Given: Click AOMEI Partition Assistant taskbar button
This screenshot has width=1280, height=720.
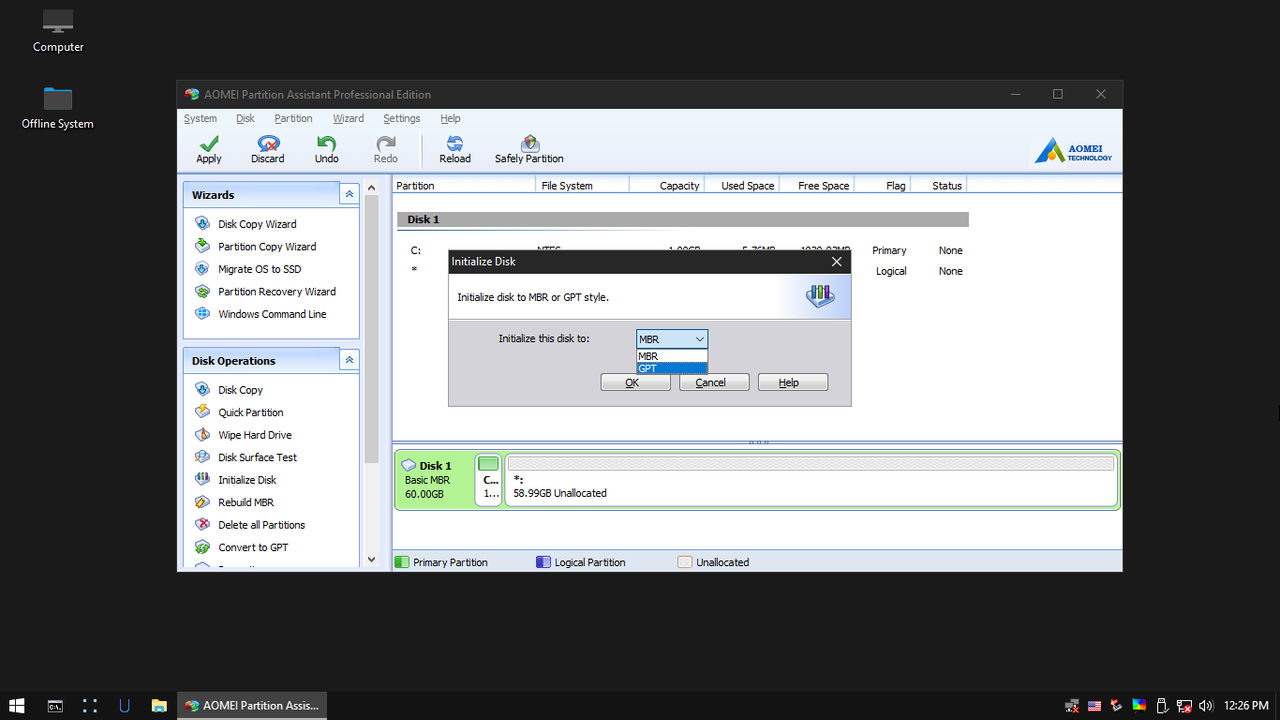Looking at the screenshot, I should click(252, 705).
